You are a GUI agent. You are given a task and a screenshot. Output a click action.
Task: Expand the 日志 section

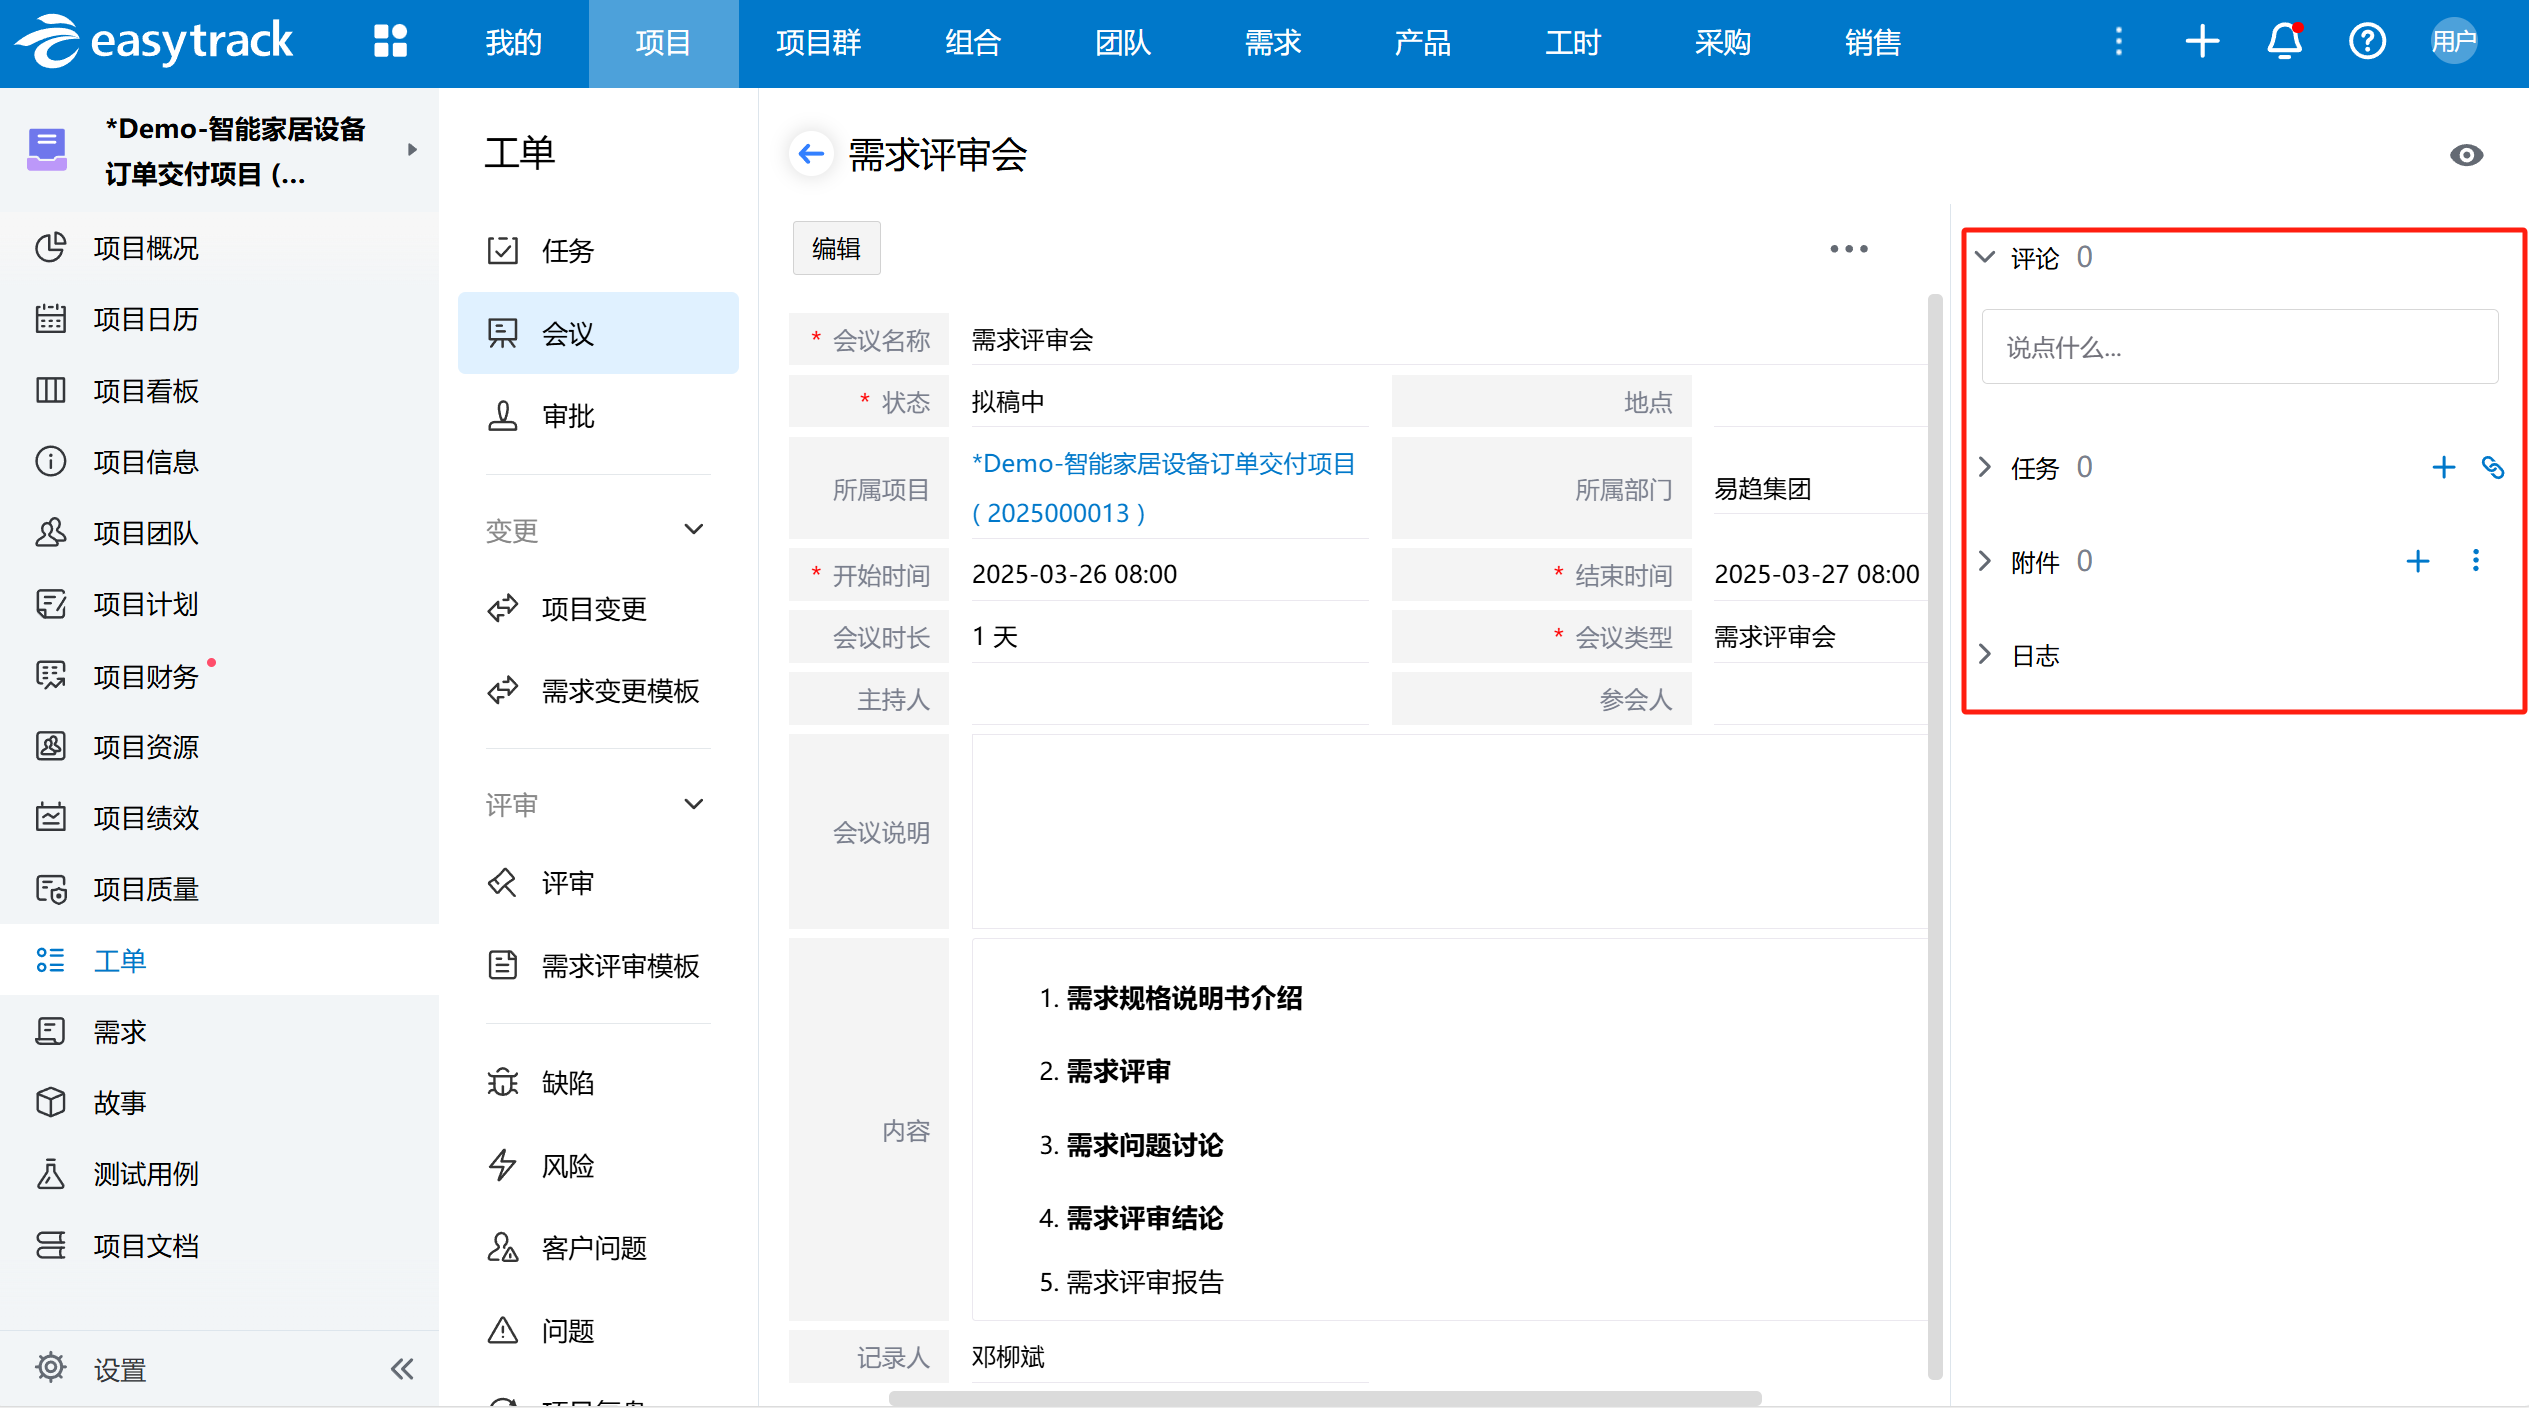(x=1986, y=655)
